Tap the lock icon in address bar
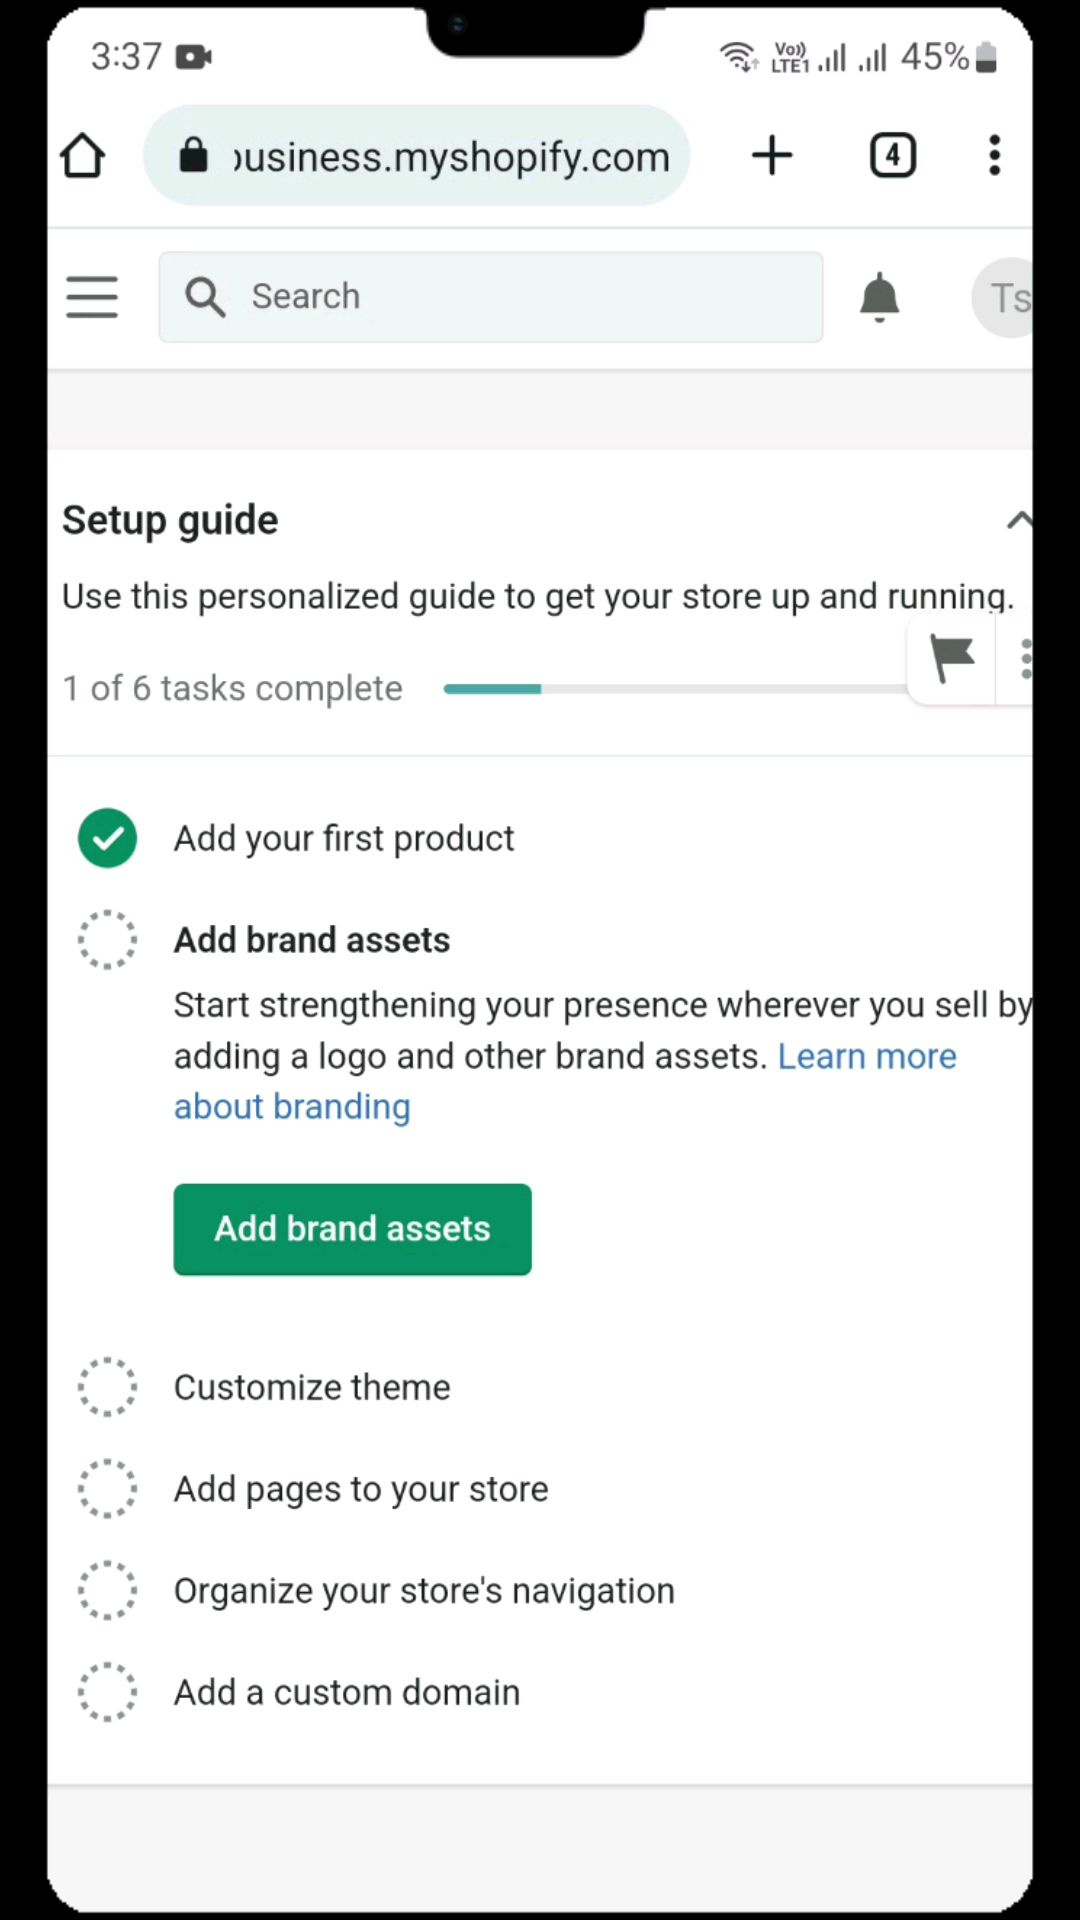This screenshot has height=1920, width=1080. click(x=194, y=156)
